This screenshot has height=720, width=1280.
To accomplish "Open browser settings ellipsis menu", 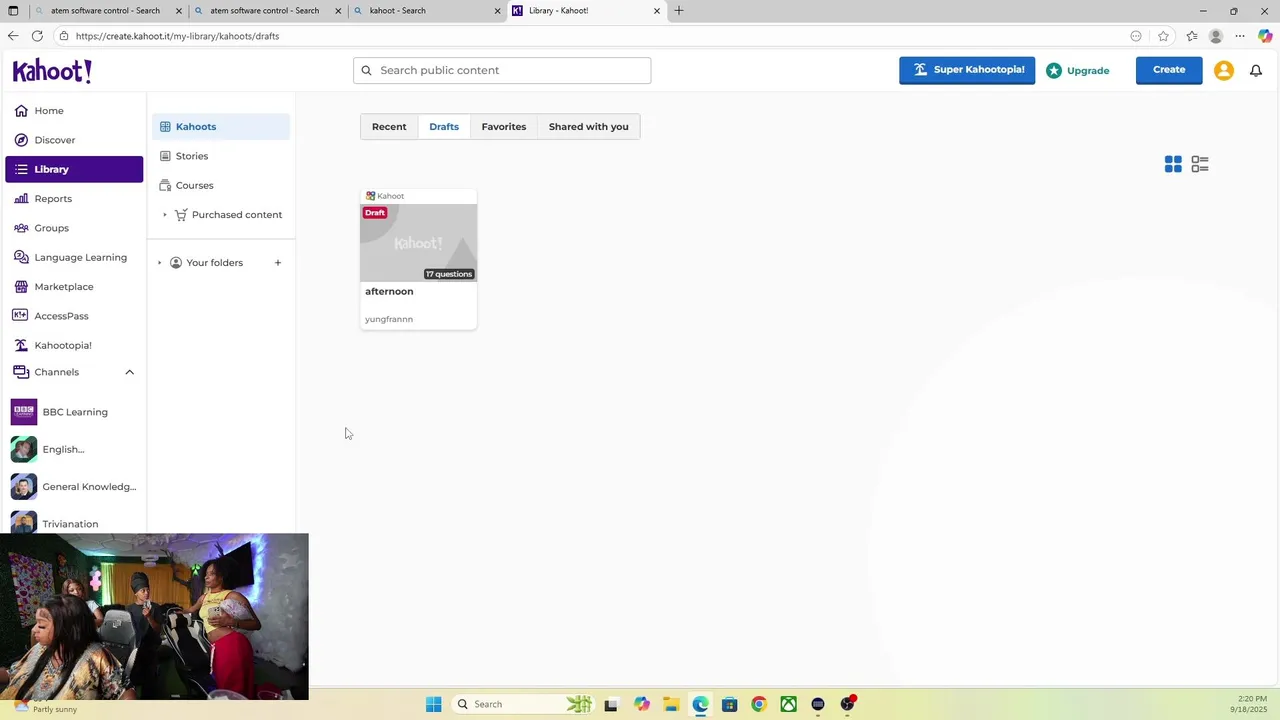I will pyautogui.click(x=1240, y=36).
